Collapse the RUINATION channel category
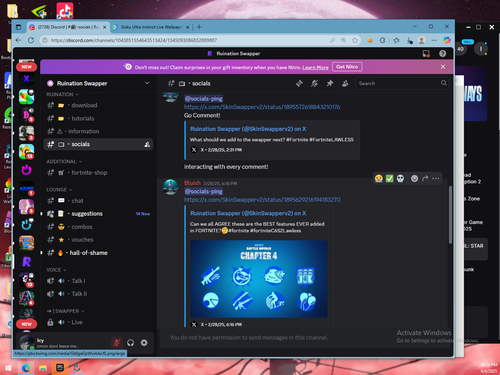Image resolution: width=500 pixels, height=375 pixels. (x=62, y=95)
